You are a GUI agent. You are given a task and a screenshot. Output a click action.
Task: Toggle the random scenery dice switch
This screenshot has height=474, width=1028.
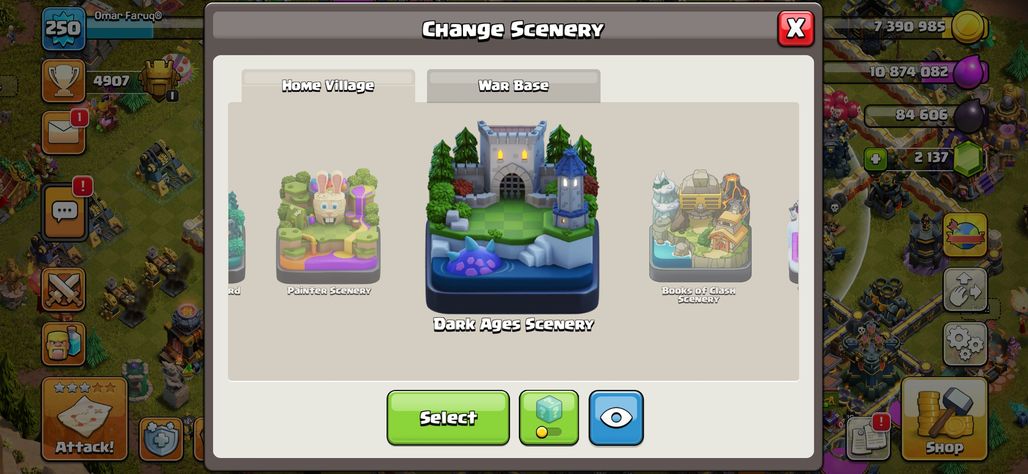click(549, 418)
